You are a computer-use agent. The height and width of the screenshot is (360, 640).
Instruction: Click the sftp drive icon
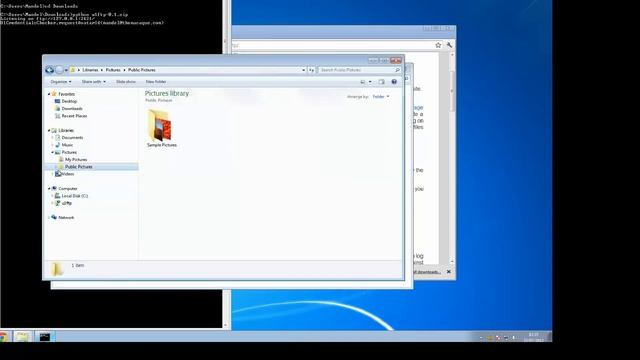click(x=58, y=203)
